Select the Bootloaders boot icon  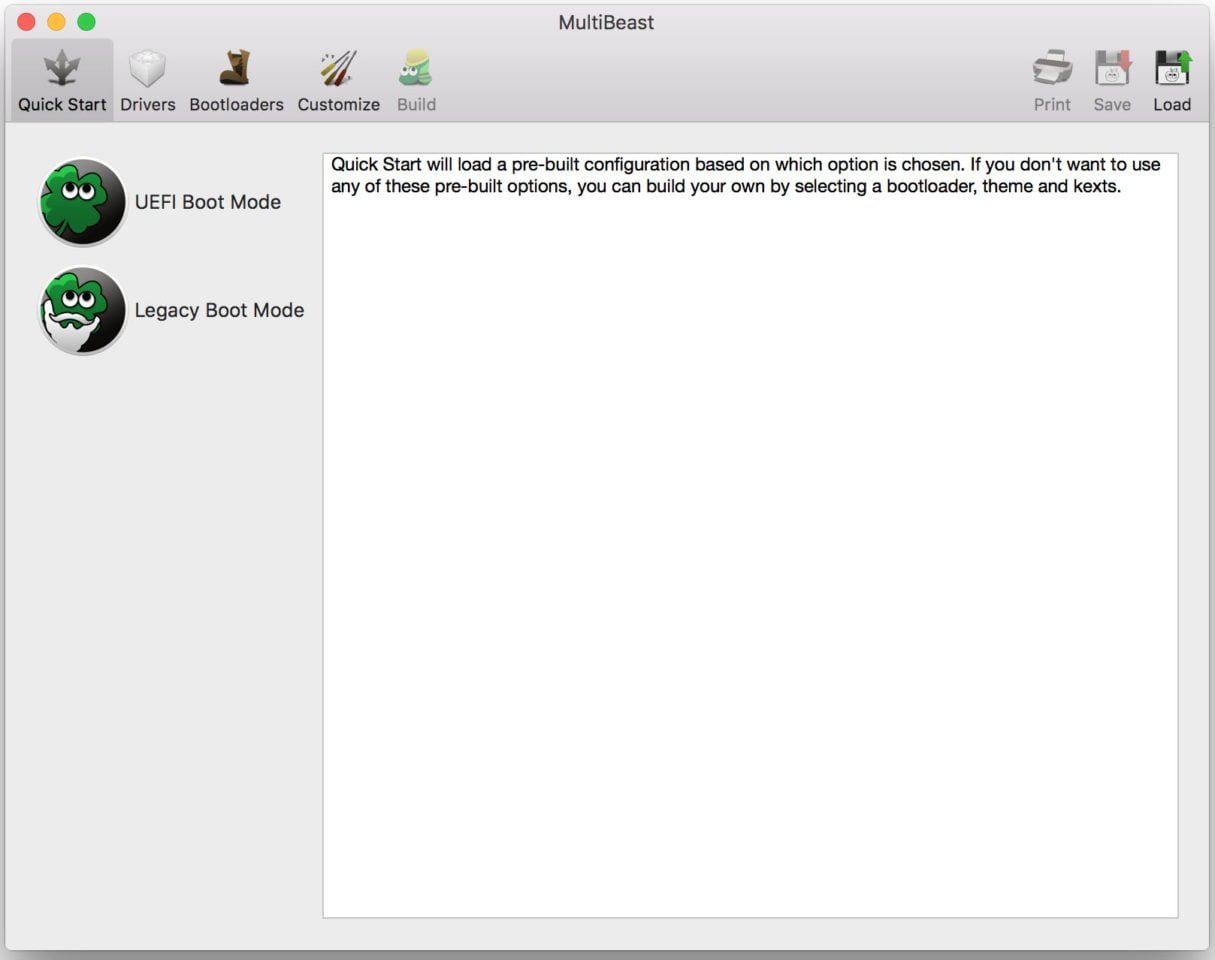click(x=236, y=69)
